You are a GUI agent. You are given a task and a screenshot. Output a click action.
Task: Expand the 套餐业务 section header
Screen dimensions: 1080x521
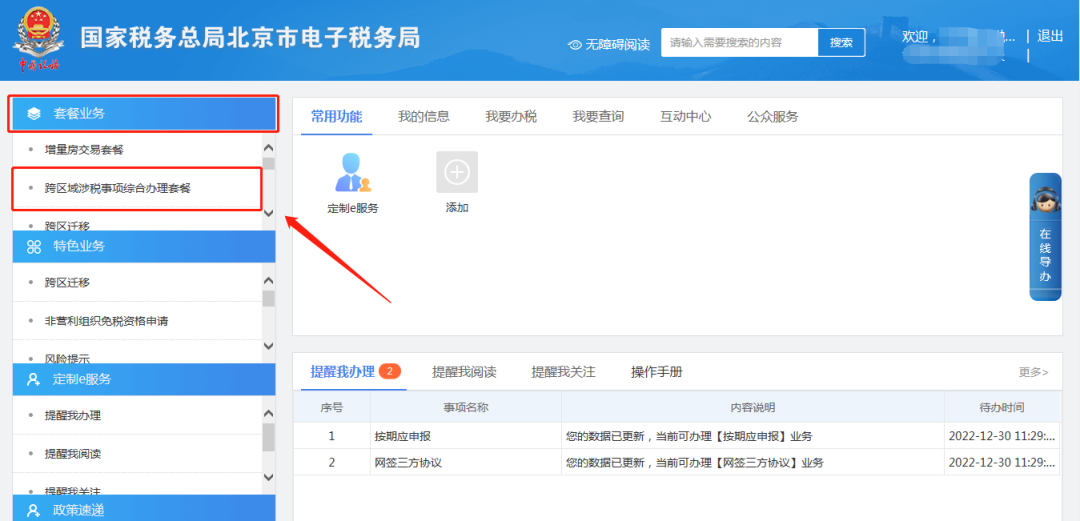coord(143,114)
